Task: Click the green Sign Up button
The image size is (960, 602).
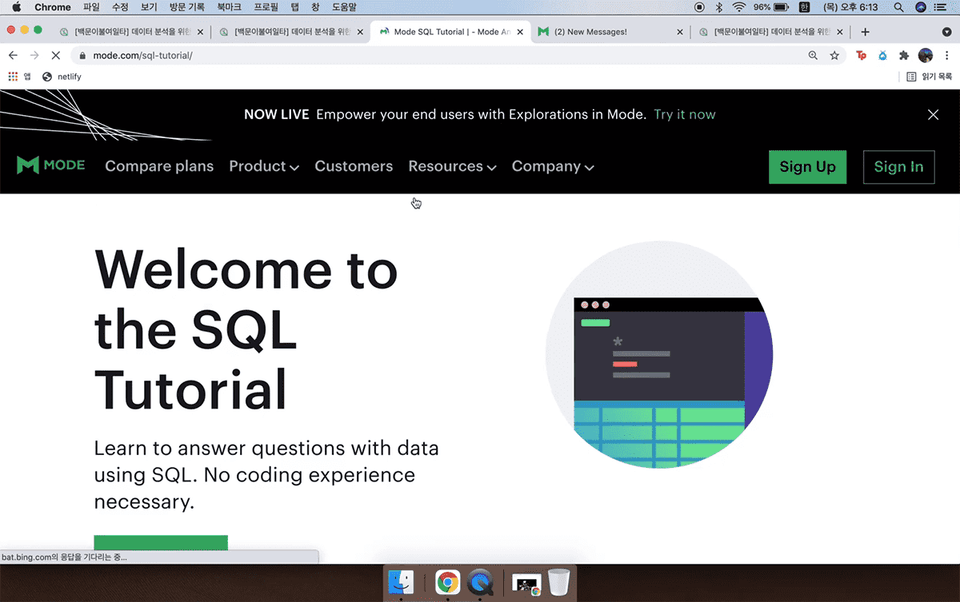Action: [808, 167]
